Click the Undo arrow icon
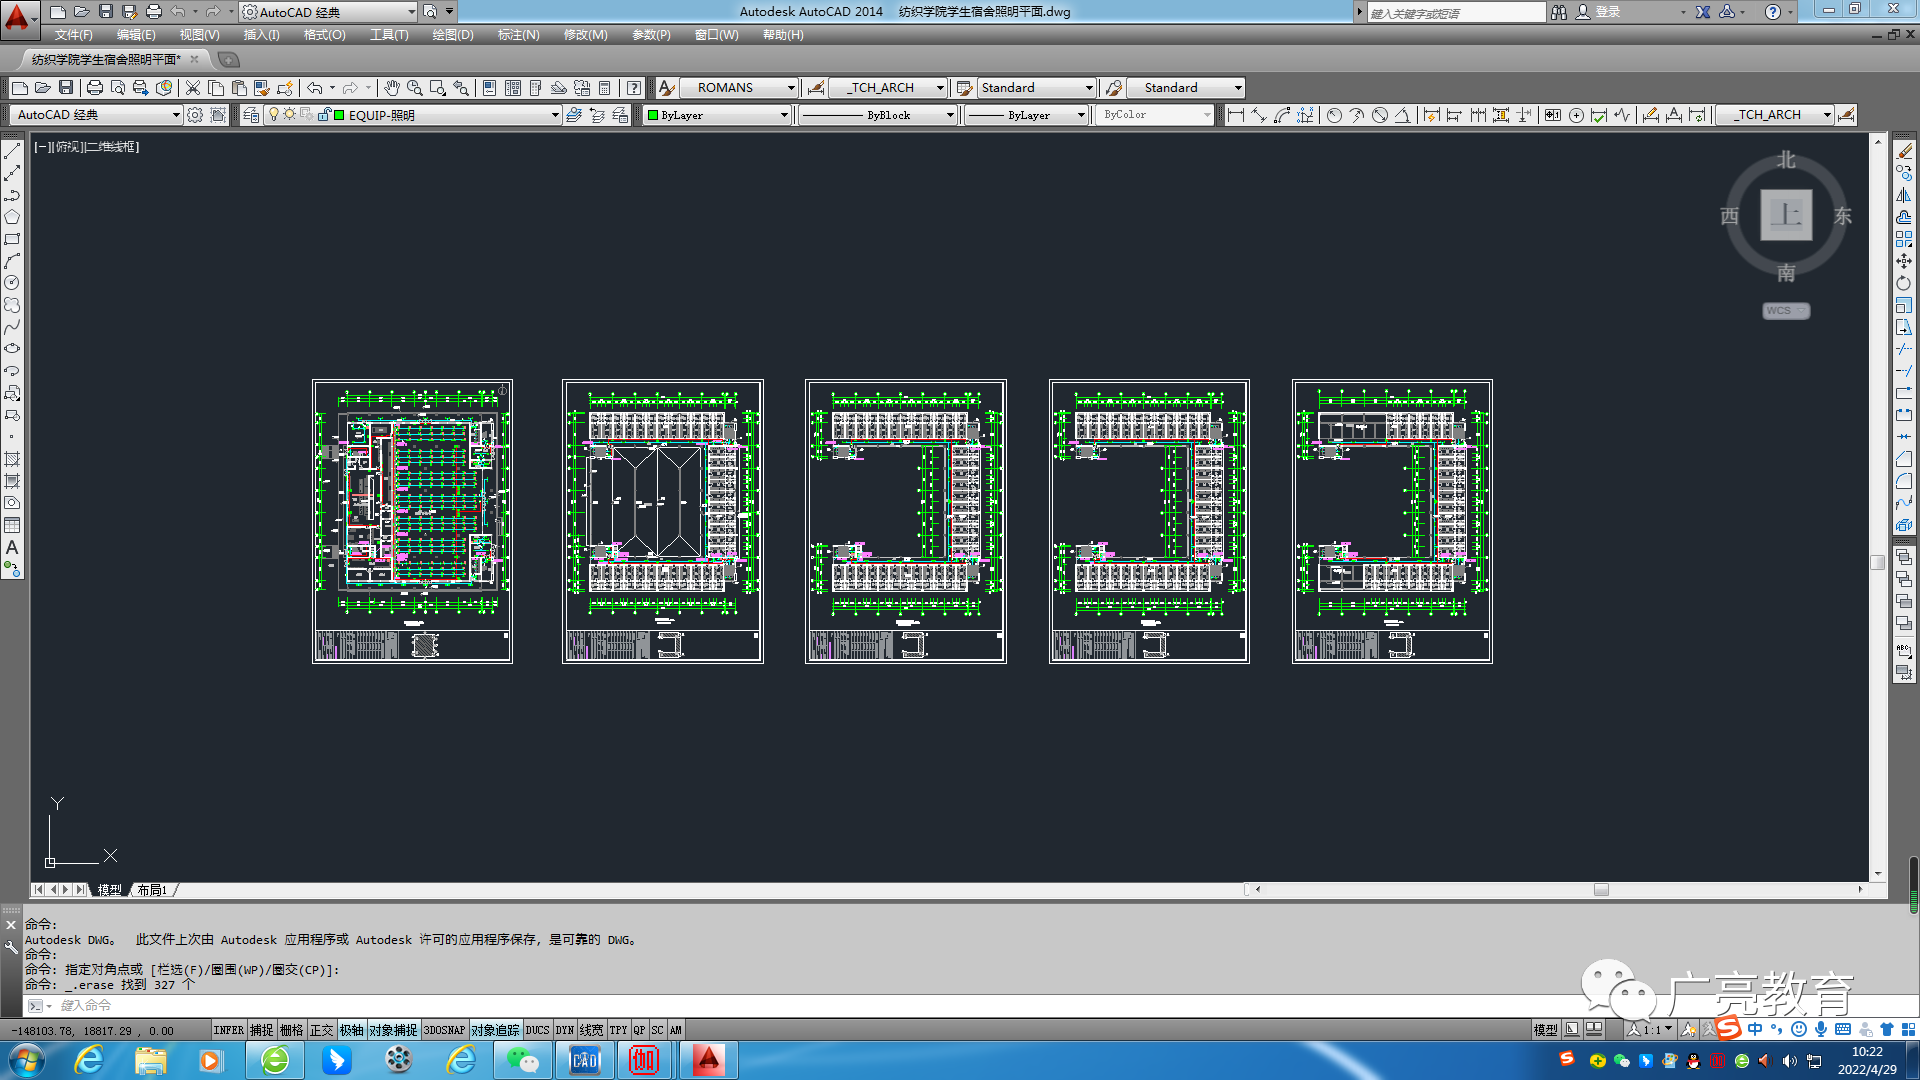 coord(315,88)
